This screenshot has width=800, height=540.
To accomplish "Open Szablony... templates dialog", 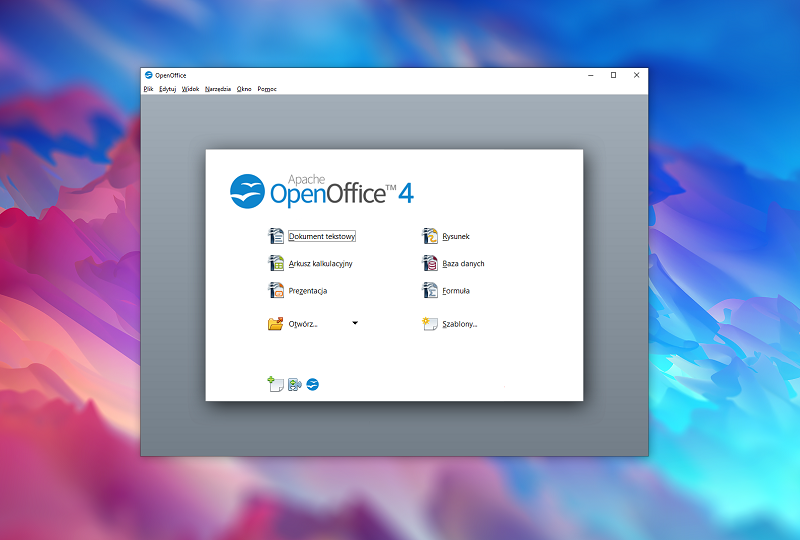I will (x=460, y=324).
